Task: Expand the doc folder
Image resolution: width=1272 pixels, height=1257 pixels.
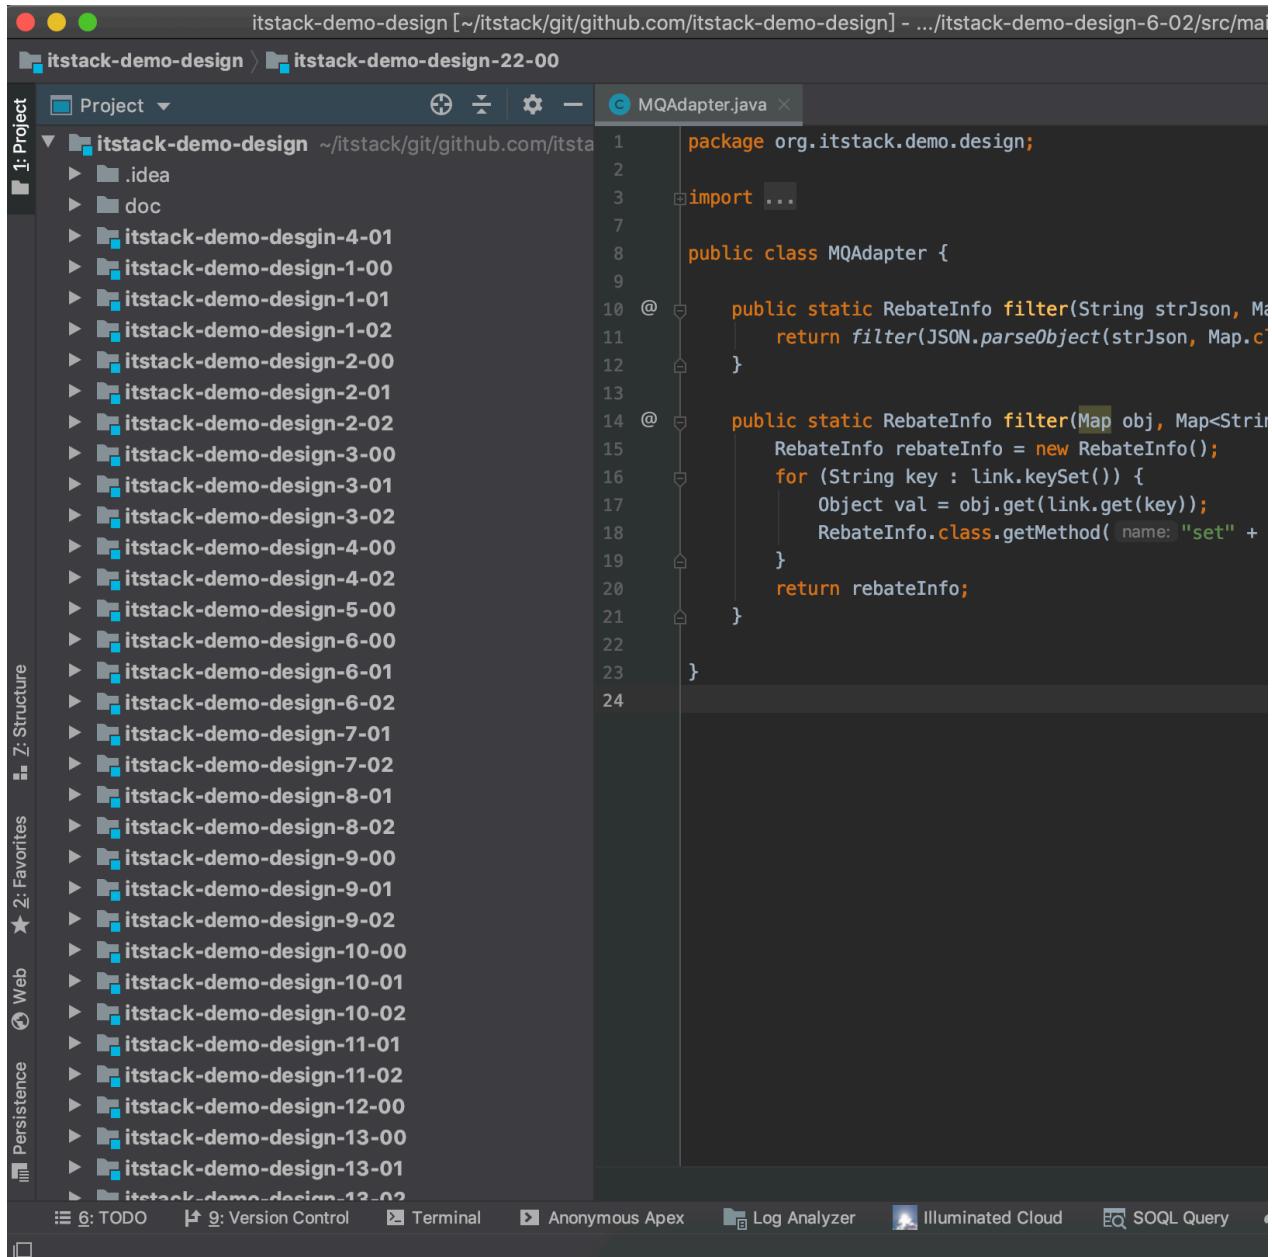Action: tap(75, 206)
